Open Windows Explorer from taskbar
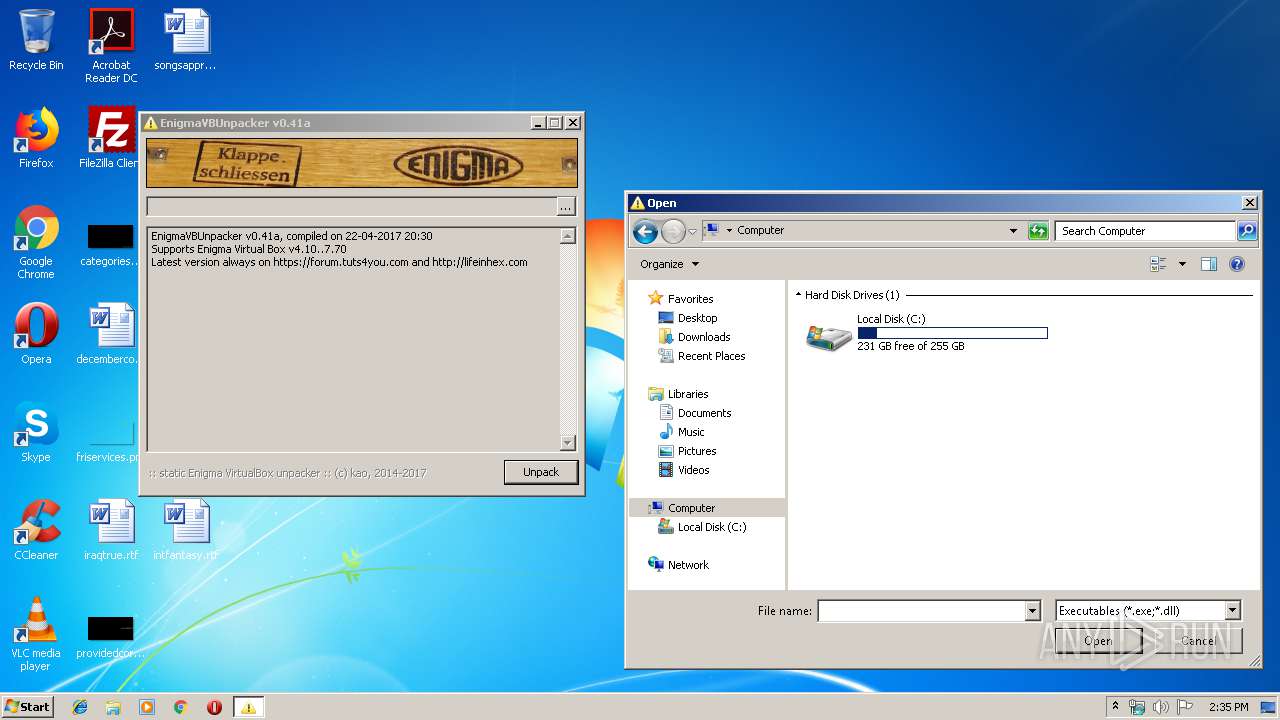The width and height of the screenshot is (1280, 720). click(113, 707)
